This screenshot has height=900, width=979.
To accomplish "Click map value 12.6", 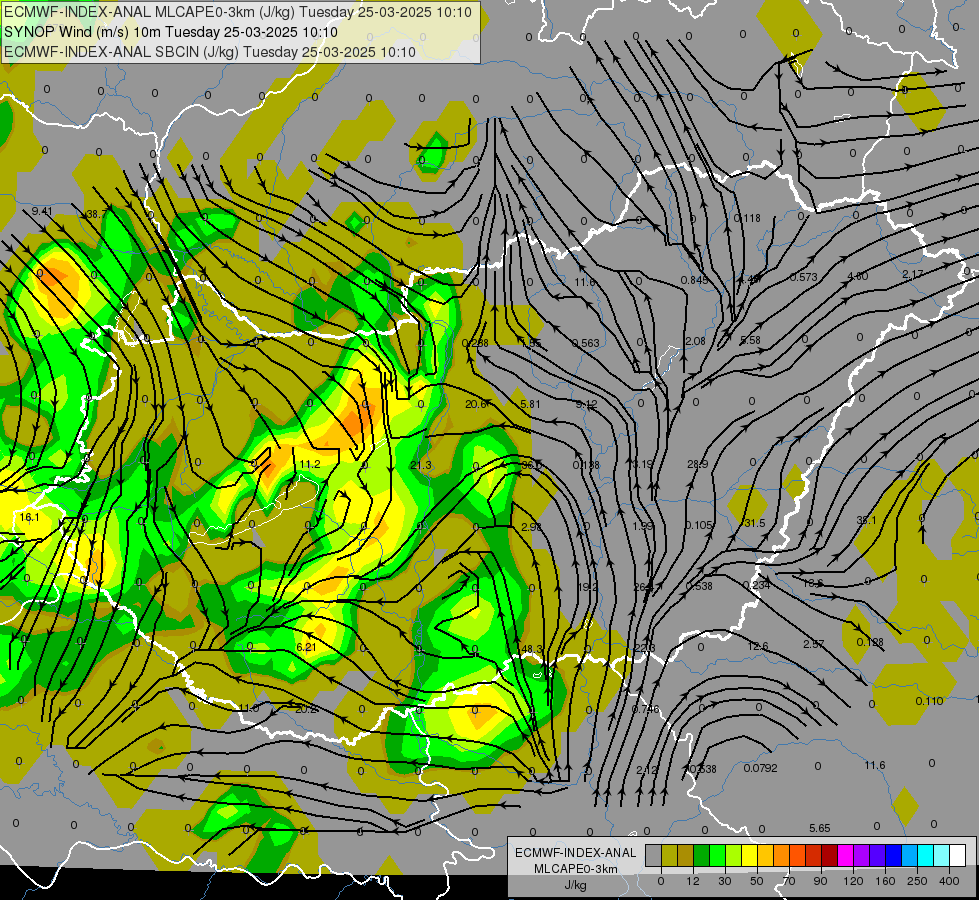I will pyautogui.click(x=757, y=646).
